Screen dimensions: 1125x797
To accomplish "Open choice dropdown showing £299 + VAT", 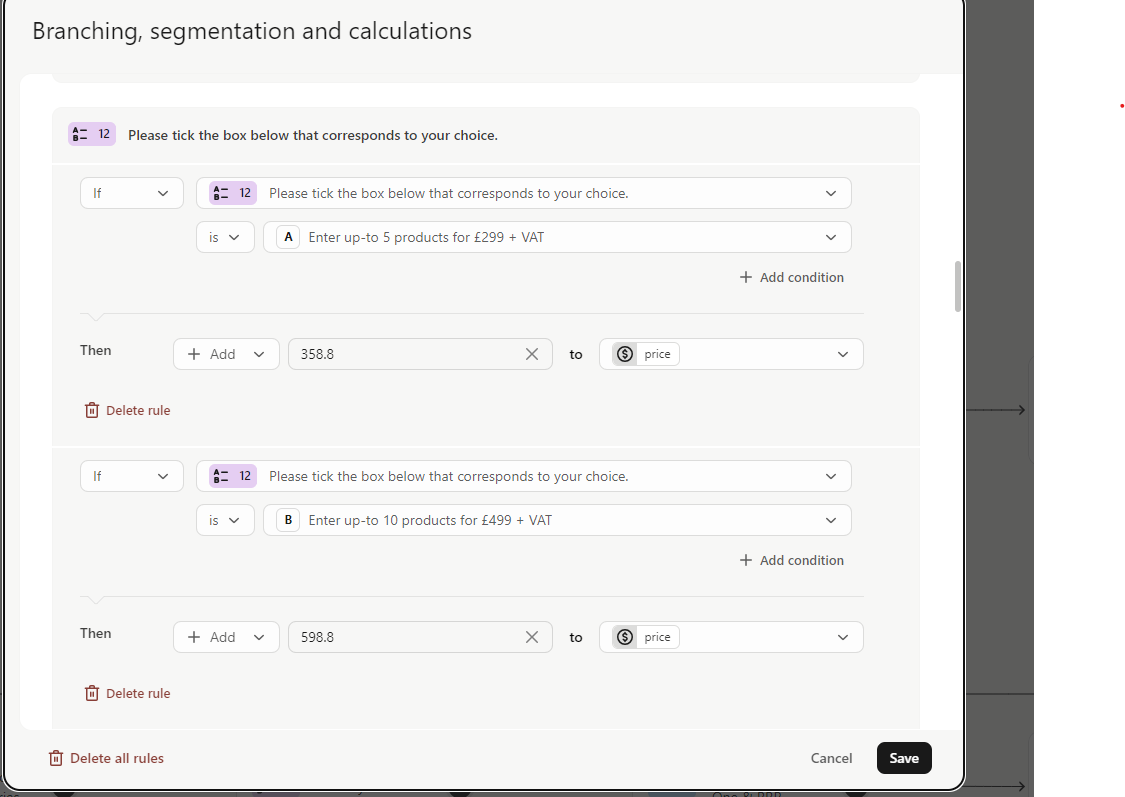I will click(x=557, y=237).
